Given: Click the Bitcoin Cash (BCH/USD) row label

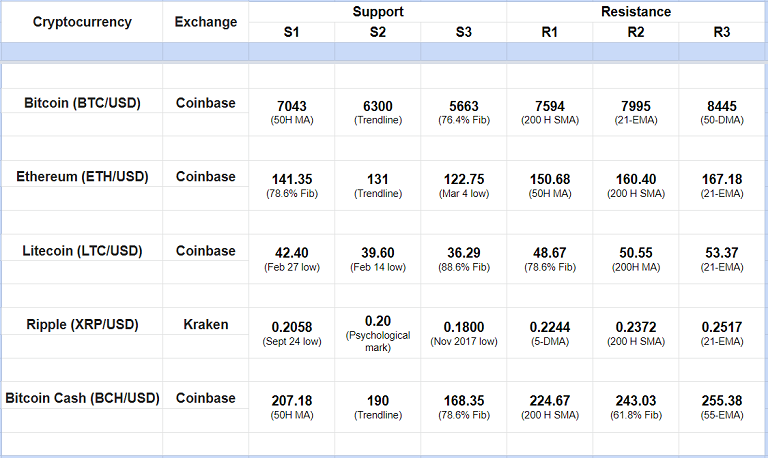Looking at the screenshot, I should [x=82, y=398].
